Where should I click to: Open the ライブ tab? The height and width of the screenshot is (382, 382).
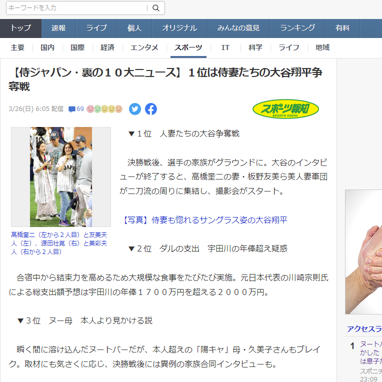click(96, 28)
